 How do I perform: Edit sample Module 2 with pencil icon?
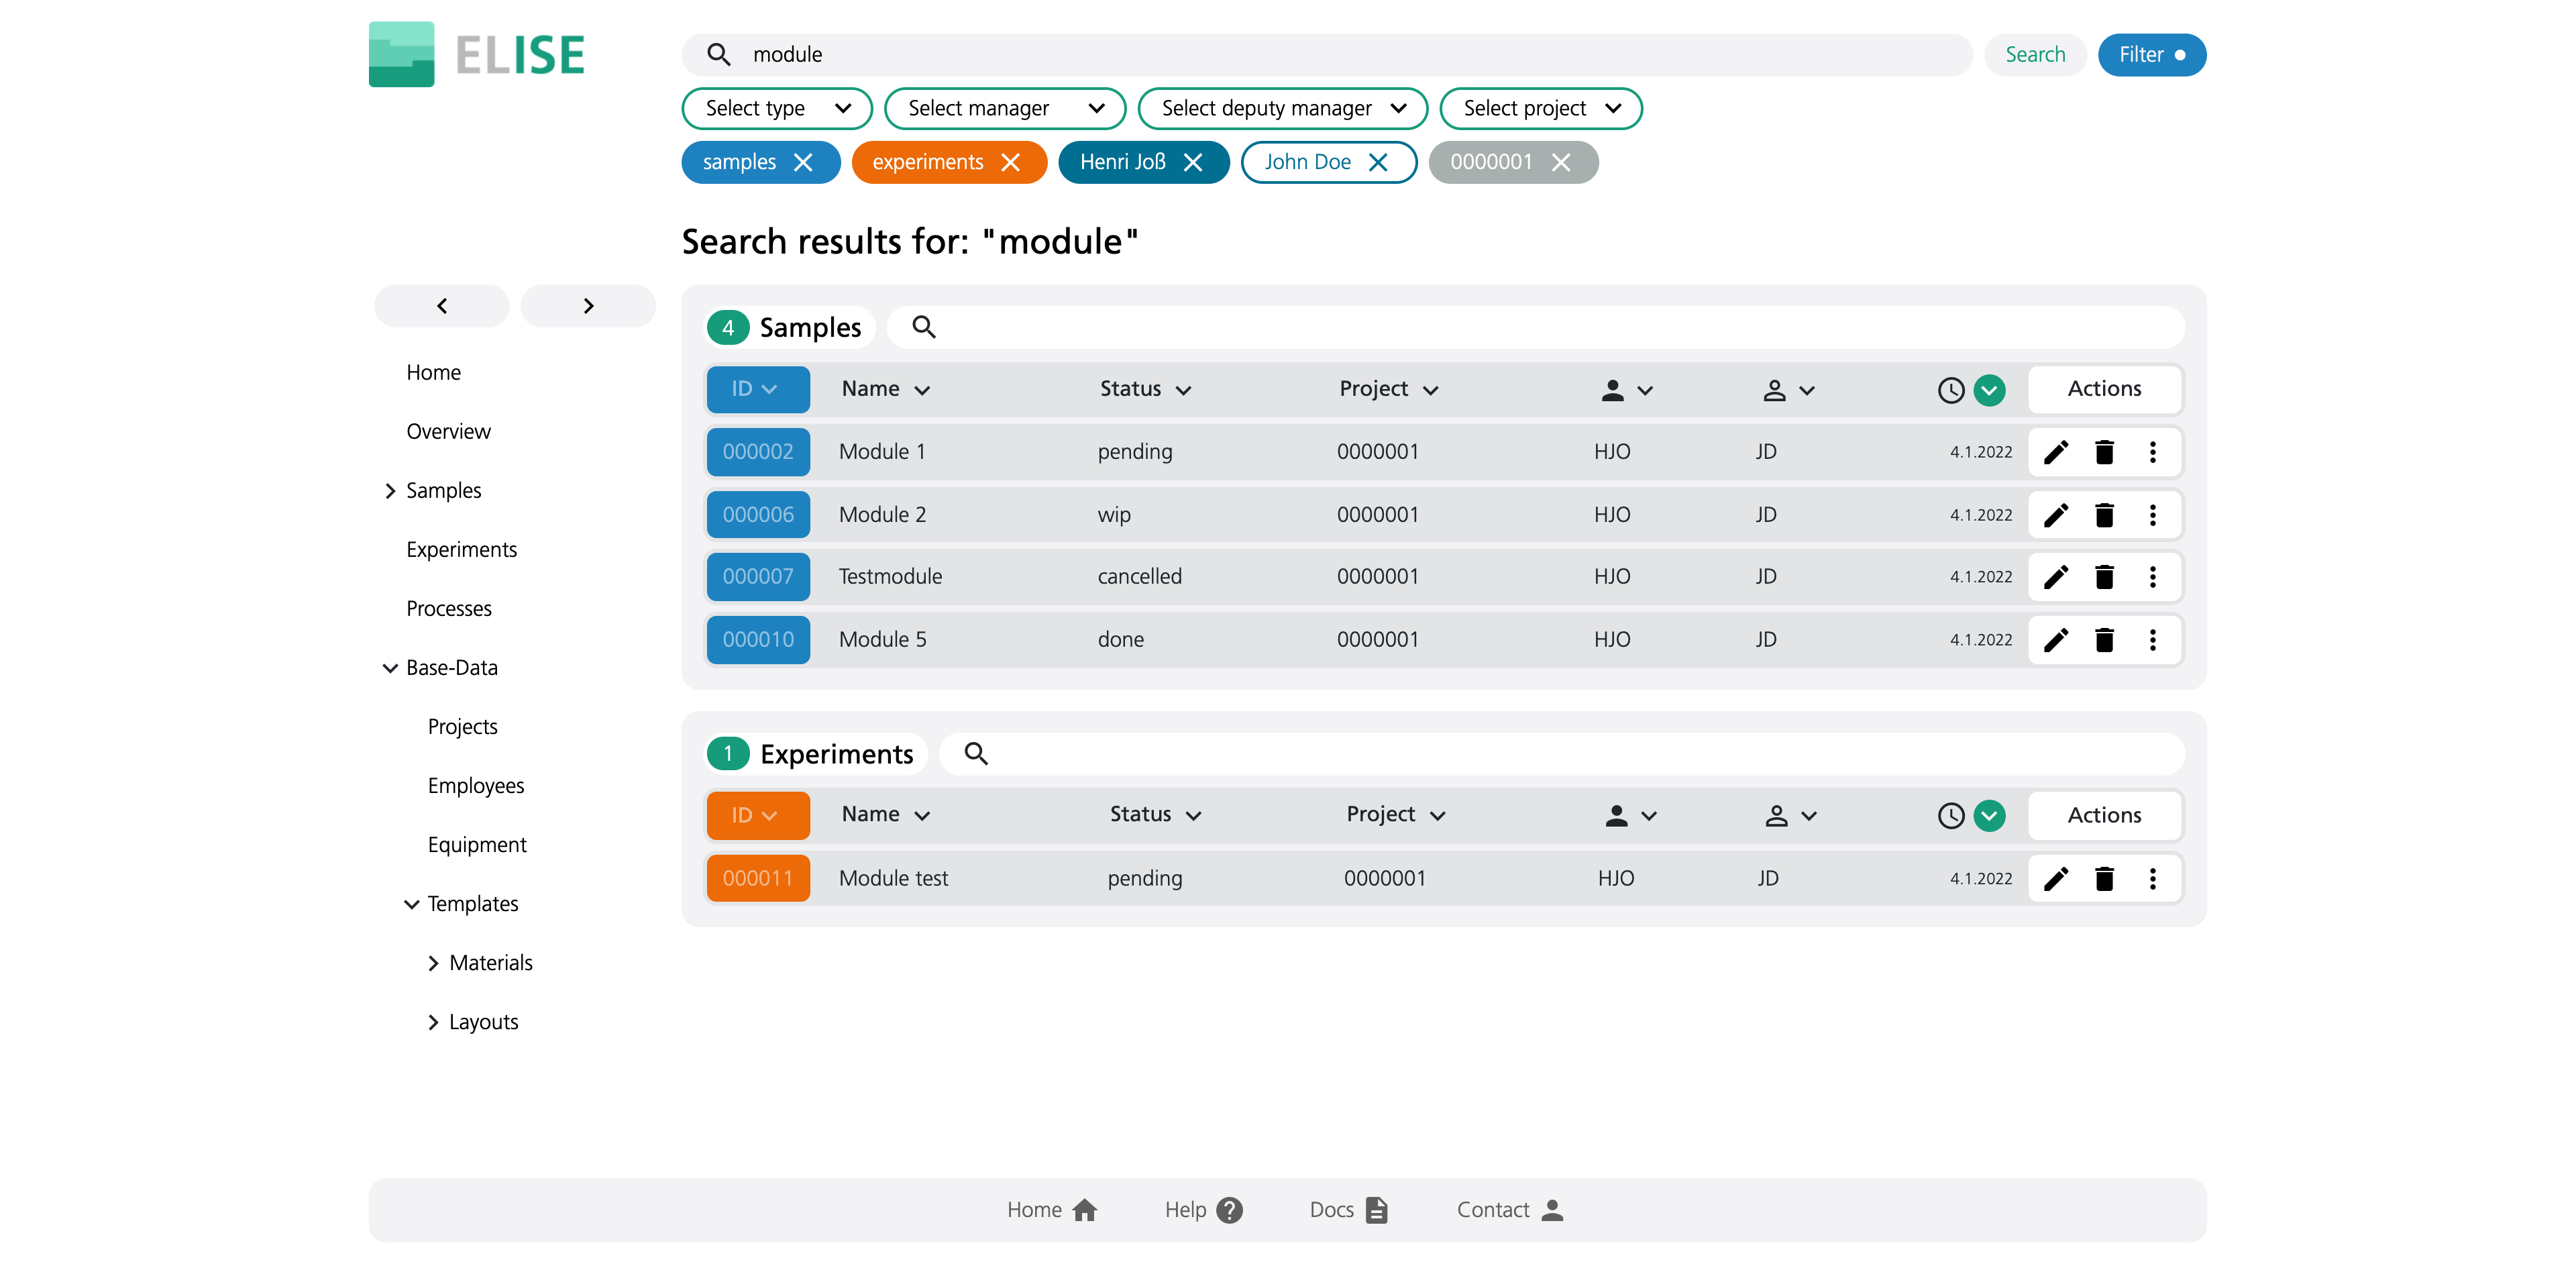click(2056, 515)
